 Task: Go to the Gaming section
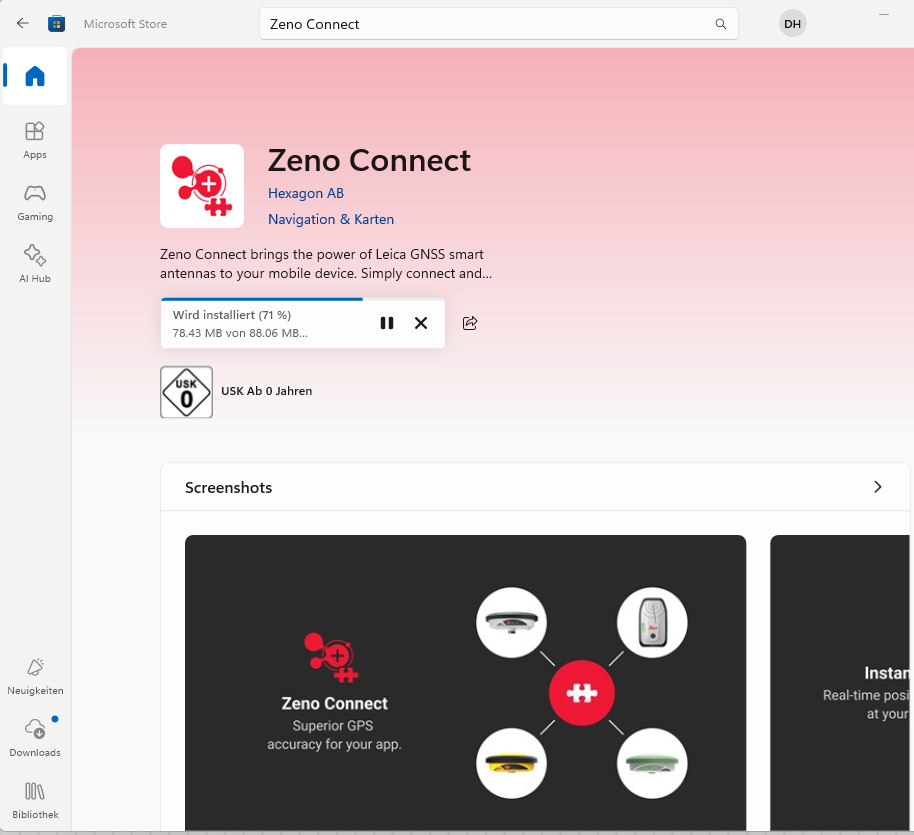pyautogui.click(x=35, y=202)
